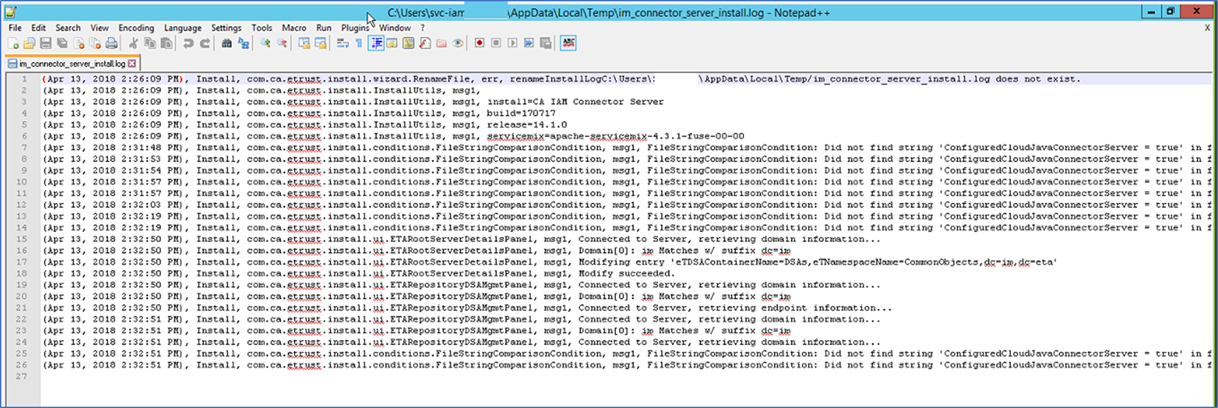Zoom in using toolbar magnifier

click(266, 43)
